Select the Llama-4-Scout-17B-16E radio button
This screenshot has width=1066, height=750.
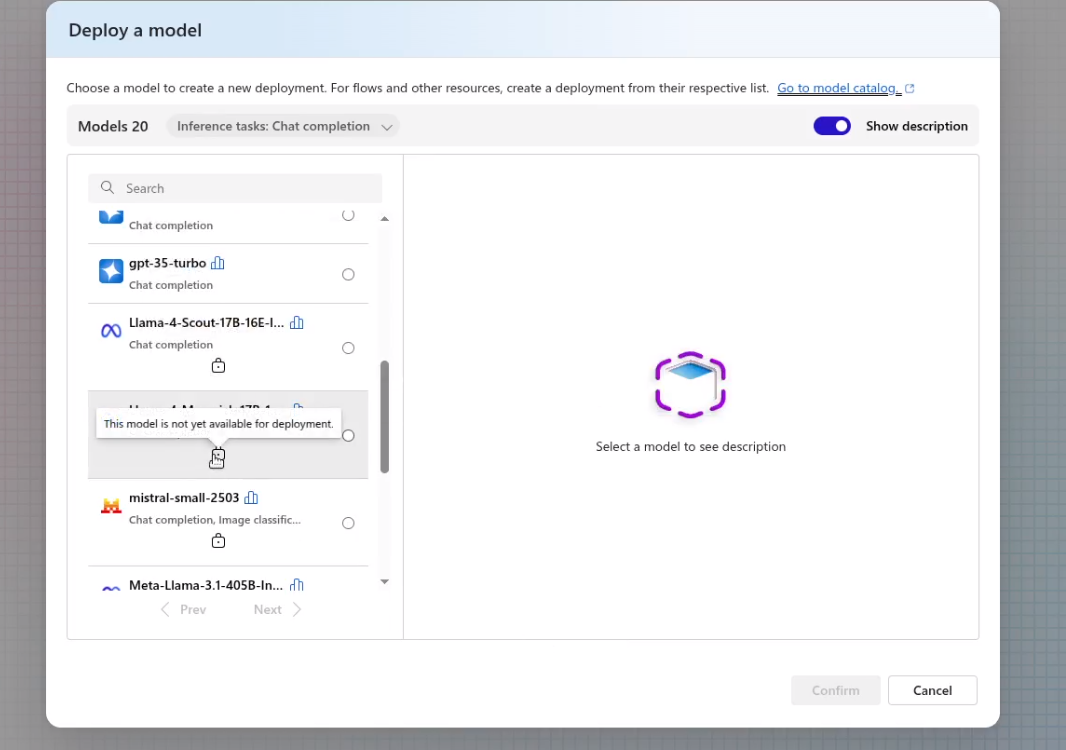click(x=348, y=348)
